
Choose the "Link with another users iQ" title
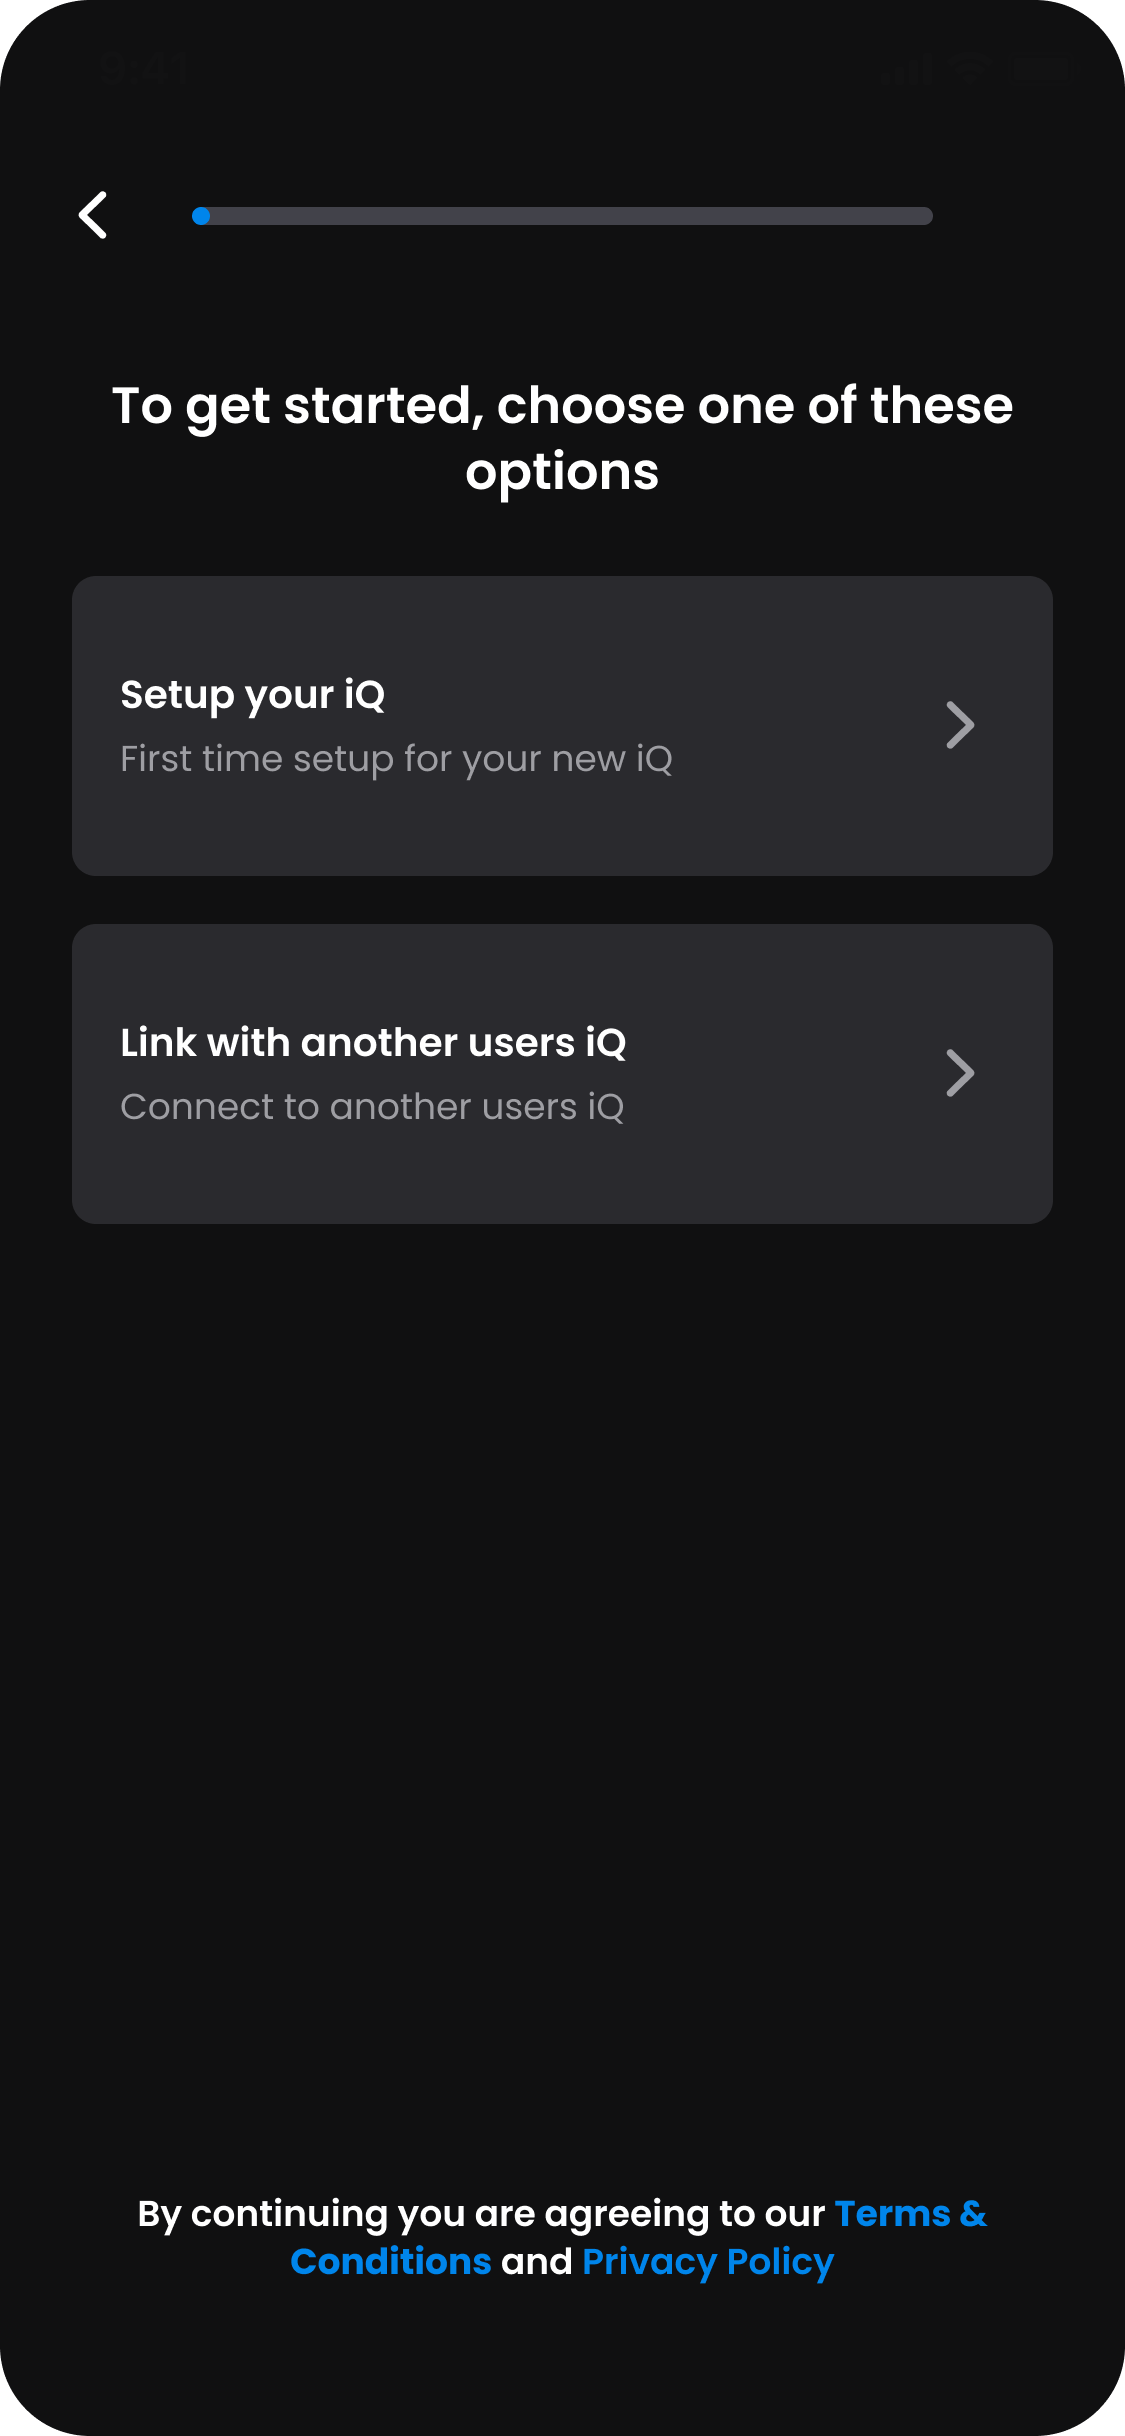(373, 1043)
